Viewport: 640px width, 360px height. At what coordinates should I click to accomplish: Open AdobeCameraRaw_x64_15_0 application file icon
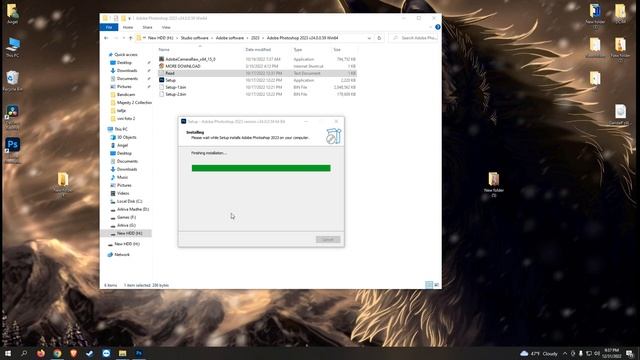[162, 59]
